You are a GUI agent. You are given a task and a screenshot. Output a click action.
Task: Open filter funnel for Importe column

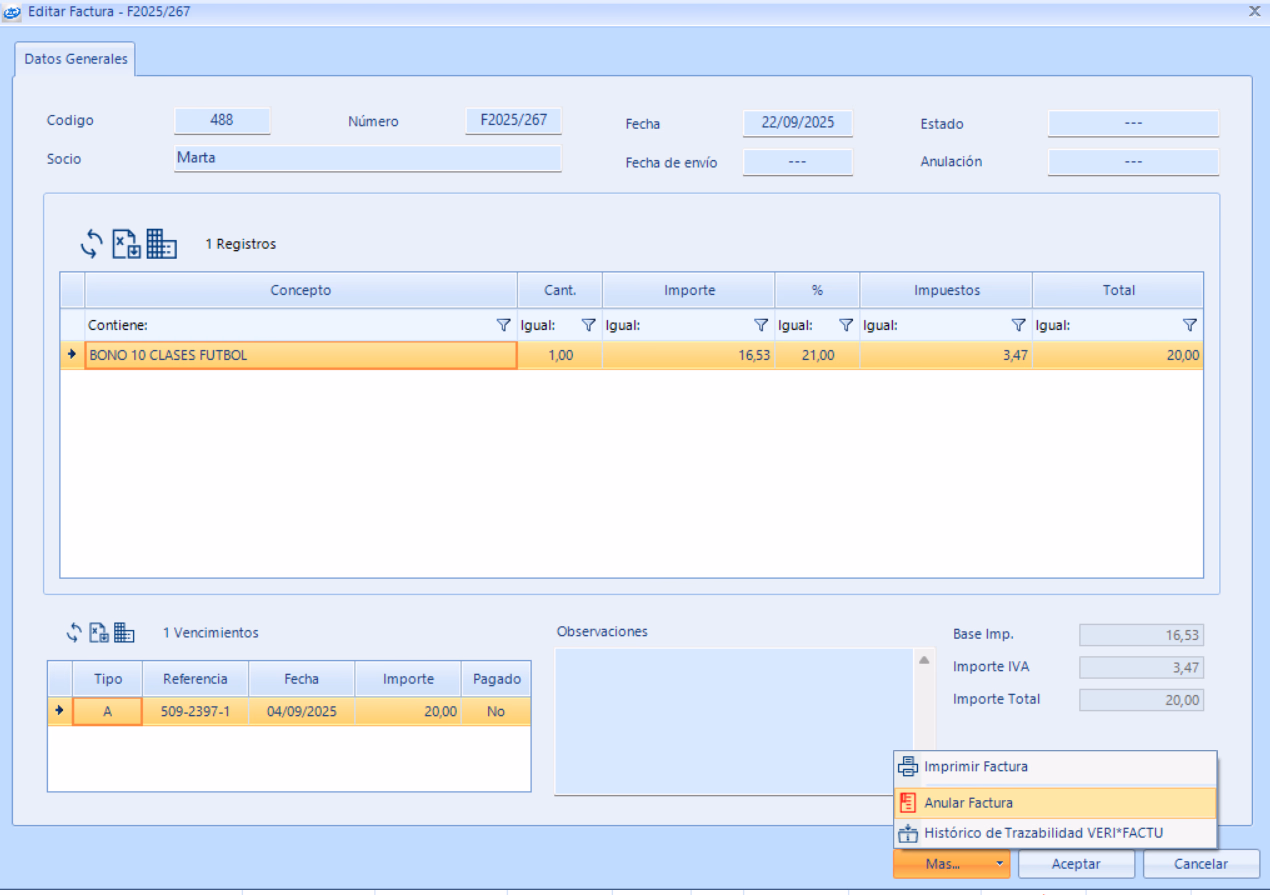[761, 325]
